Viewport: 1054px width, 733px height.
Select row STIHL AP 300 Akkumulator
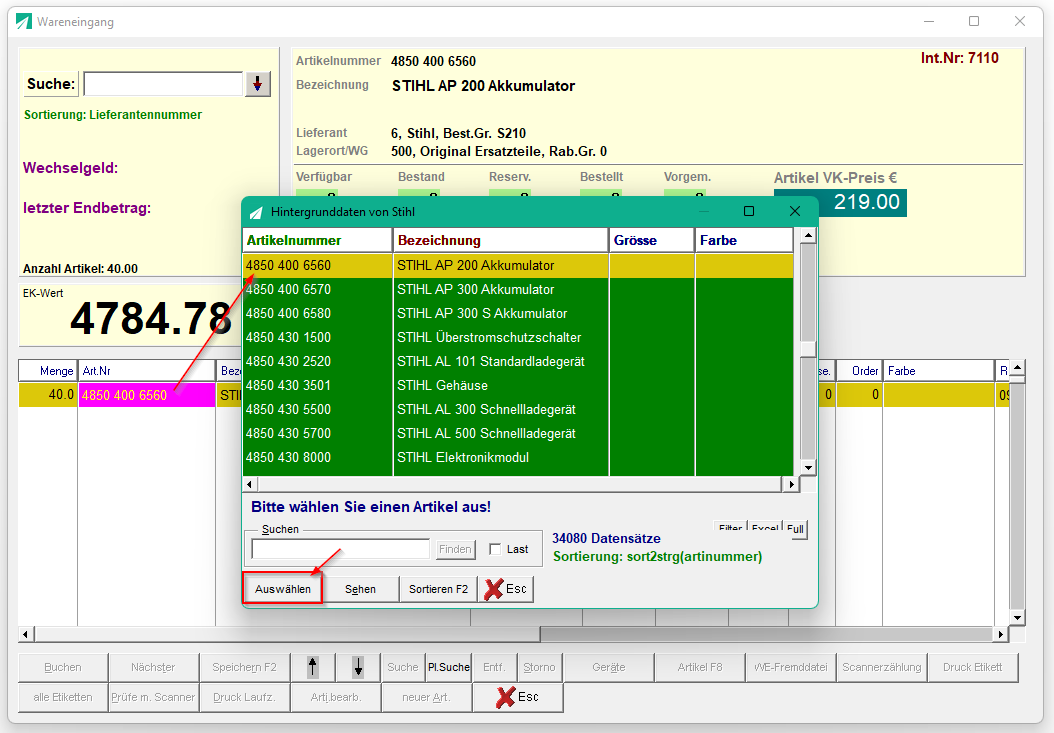pos(518,290)
